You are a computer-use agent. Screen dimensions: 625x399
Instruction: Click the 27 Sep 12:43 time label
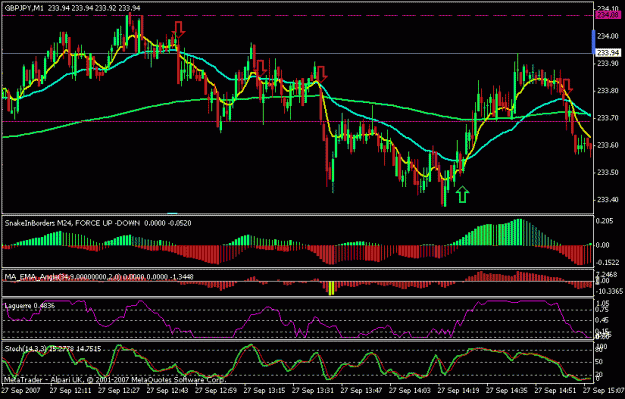167,390
